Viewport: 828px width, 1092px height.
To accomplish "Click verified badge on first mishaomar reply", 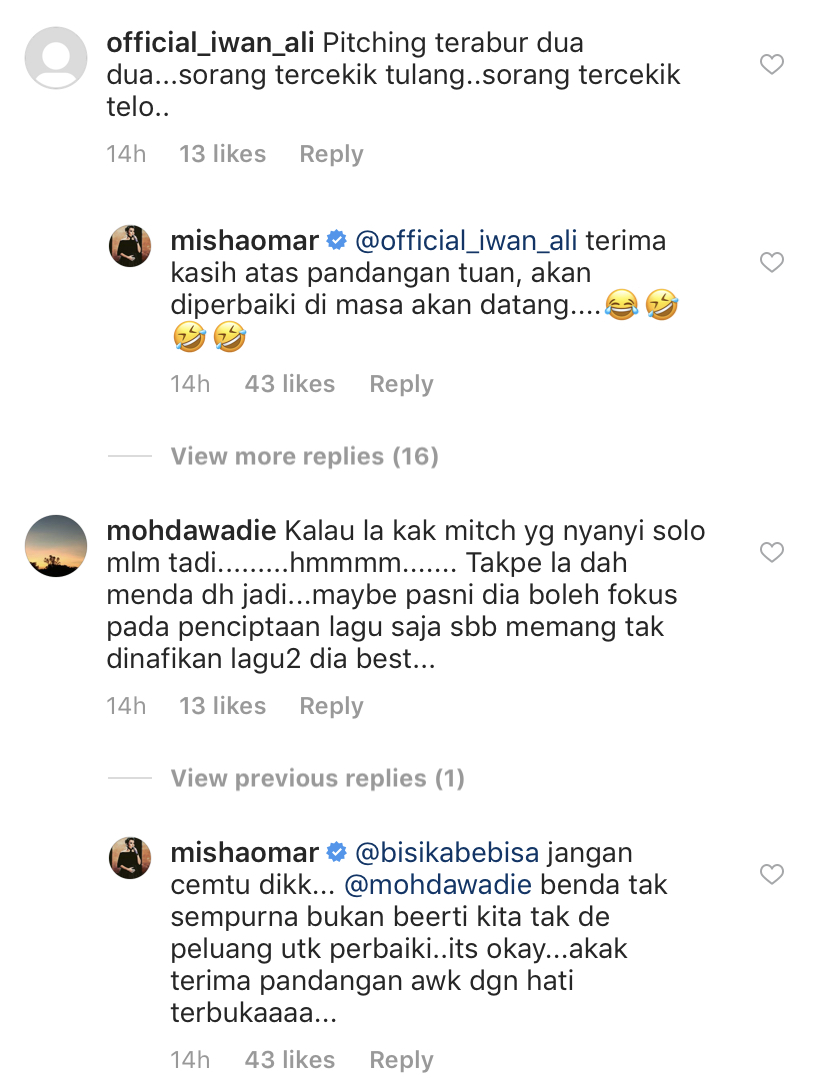I will [337, 241].
